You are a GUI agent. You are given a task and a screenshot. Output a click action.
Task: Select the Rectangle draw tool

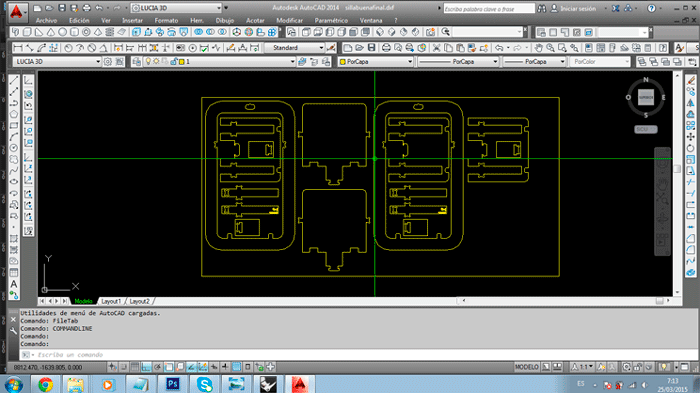click(x=14, y=125)
